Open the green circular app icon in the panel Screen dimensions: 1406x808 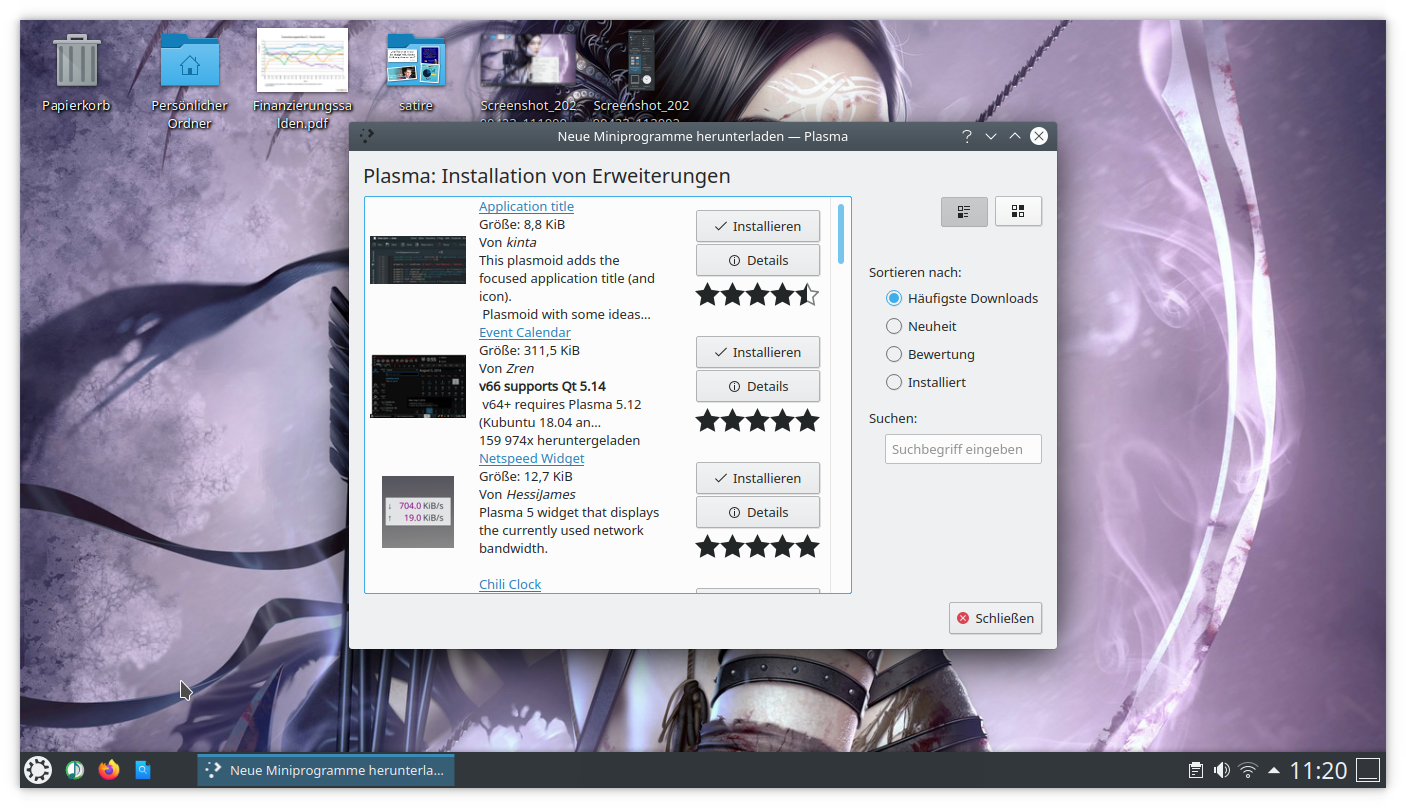tap(74, 770)
